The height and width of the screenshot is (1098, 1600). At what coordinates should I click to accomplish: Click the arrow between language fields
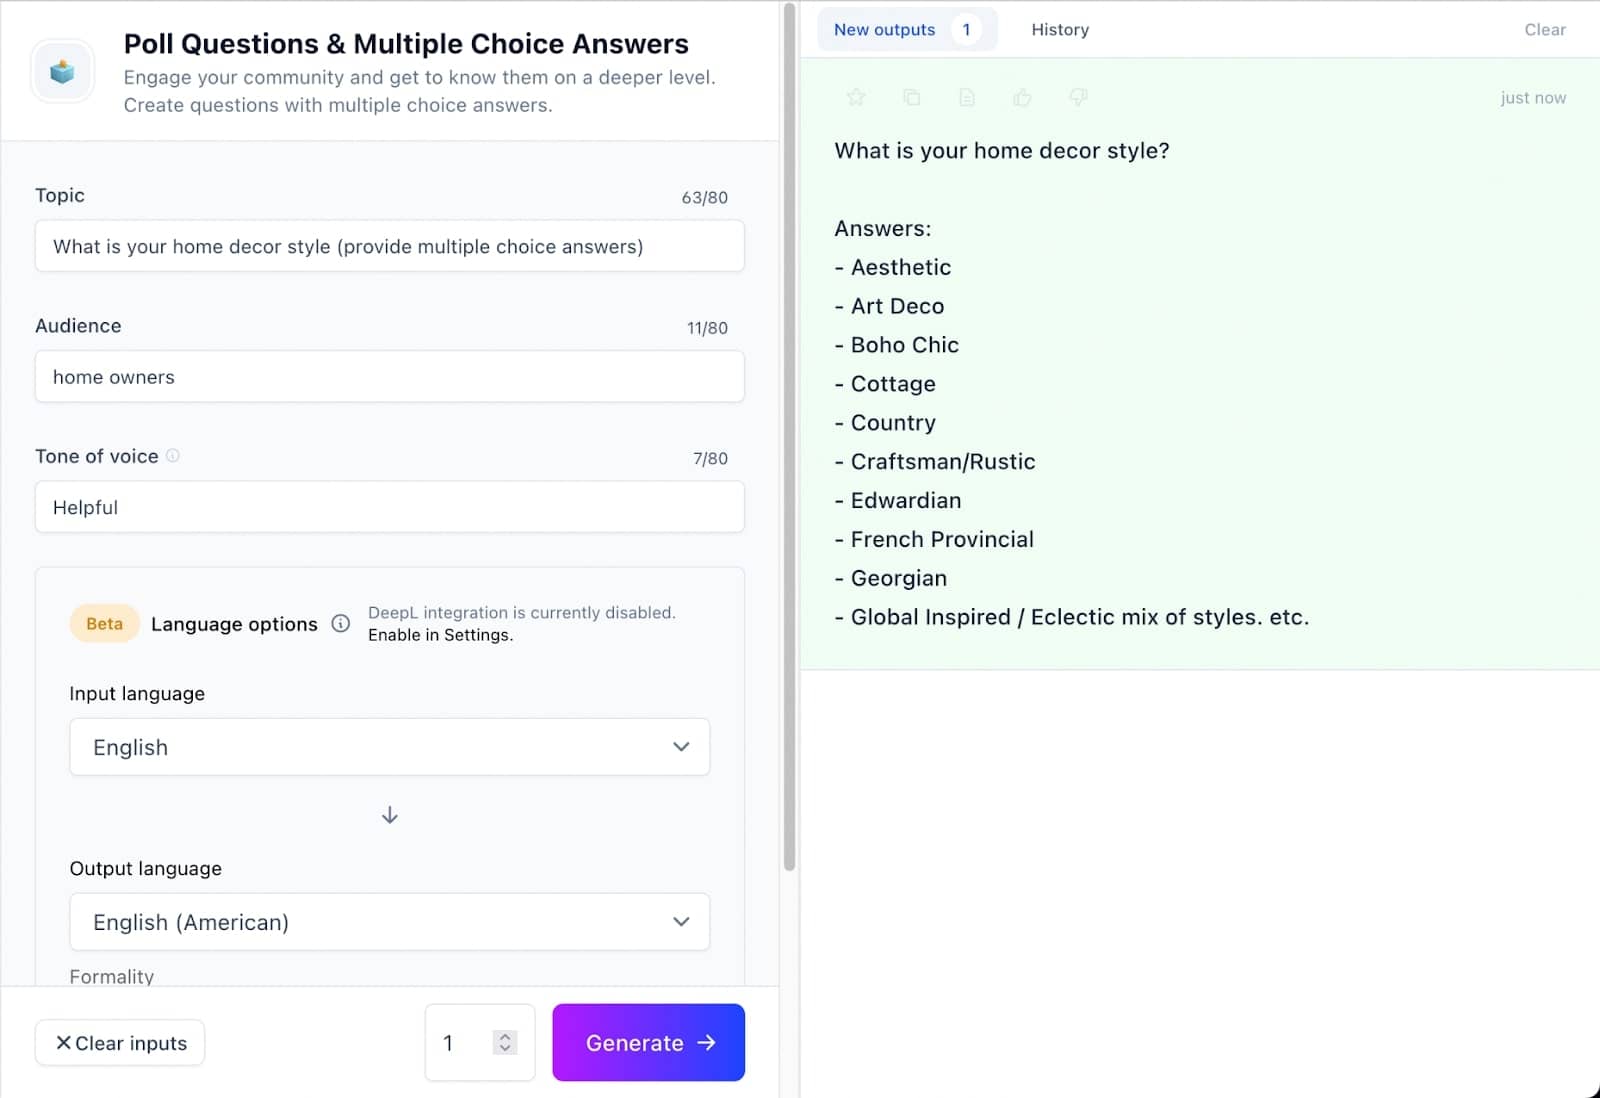coord(389,814)
